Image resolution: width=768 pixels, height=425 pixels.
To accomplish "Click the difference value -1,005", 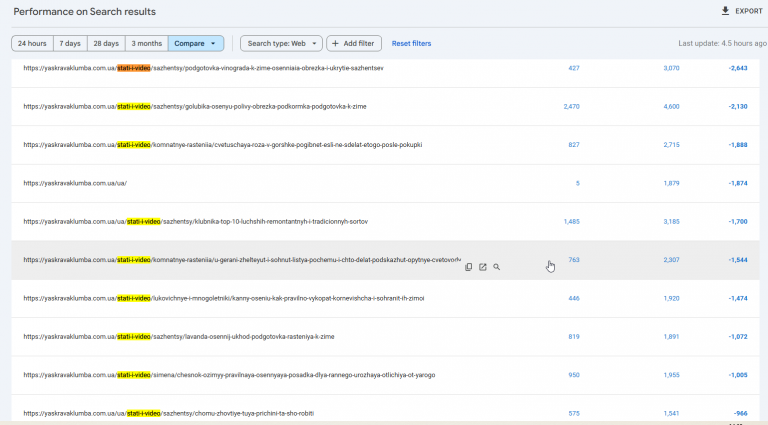I will coord(738,375).
